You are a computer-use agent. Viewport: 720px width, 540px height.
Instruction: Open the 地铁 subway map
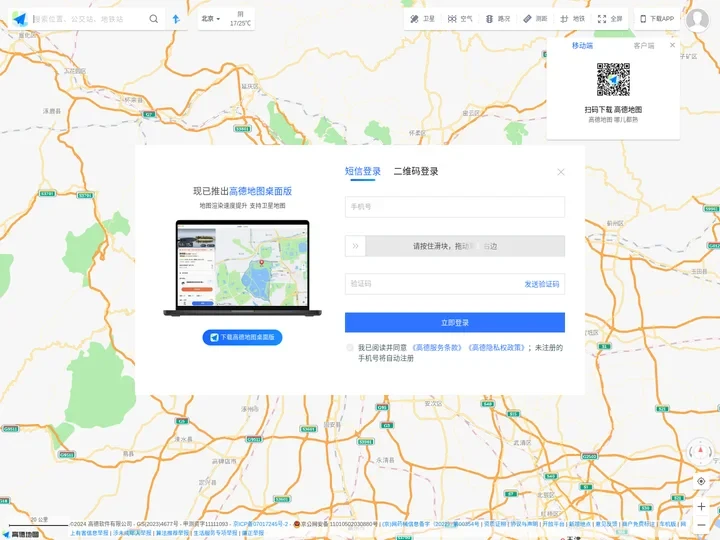573,19
